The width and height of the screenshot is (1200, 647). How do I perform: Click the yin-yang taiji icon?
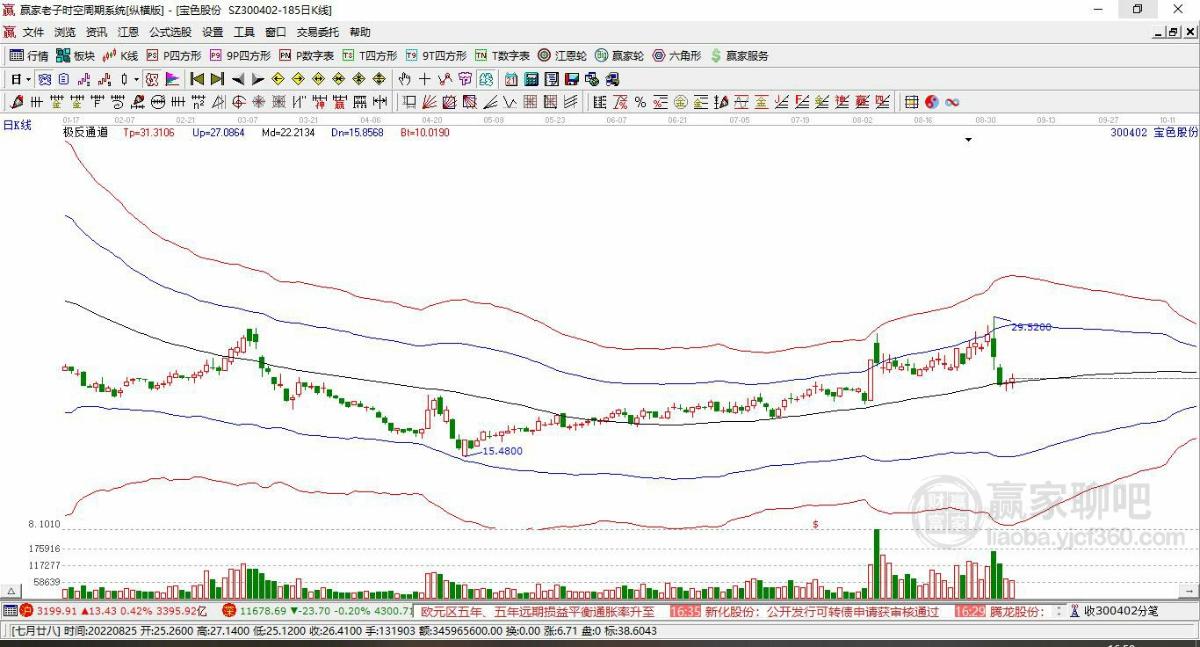tap(932, 101)
